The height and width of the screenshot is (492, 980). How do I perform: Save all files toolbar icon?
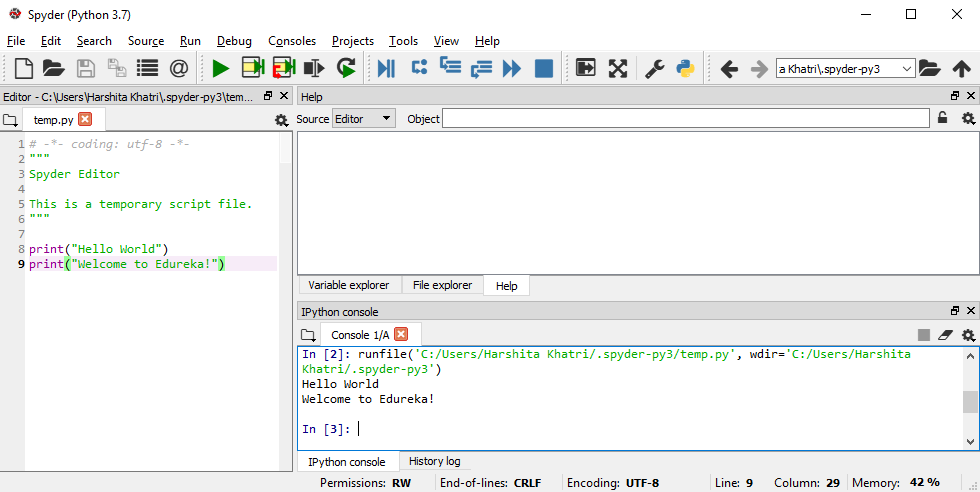point(117,68)
